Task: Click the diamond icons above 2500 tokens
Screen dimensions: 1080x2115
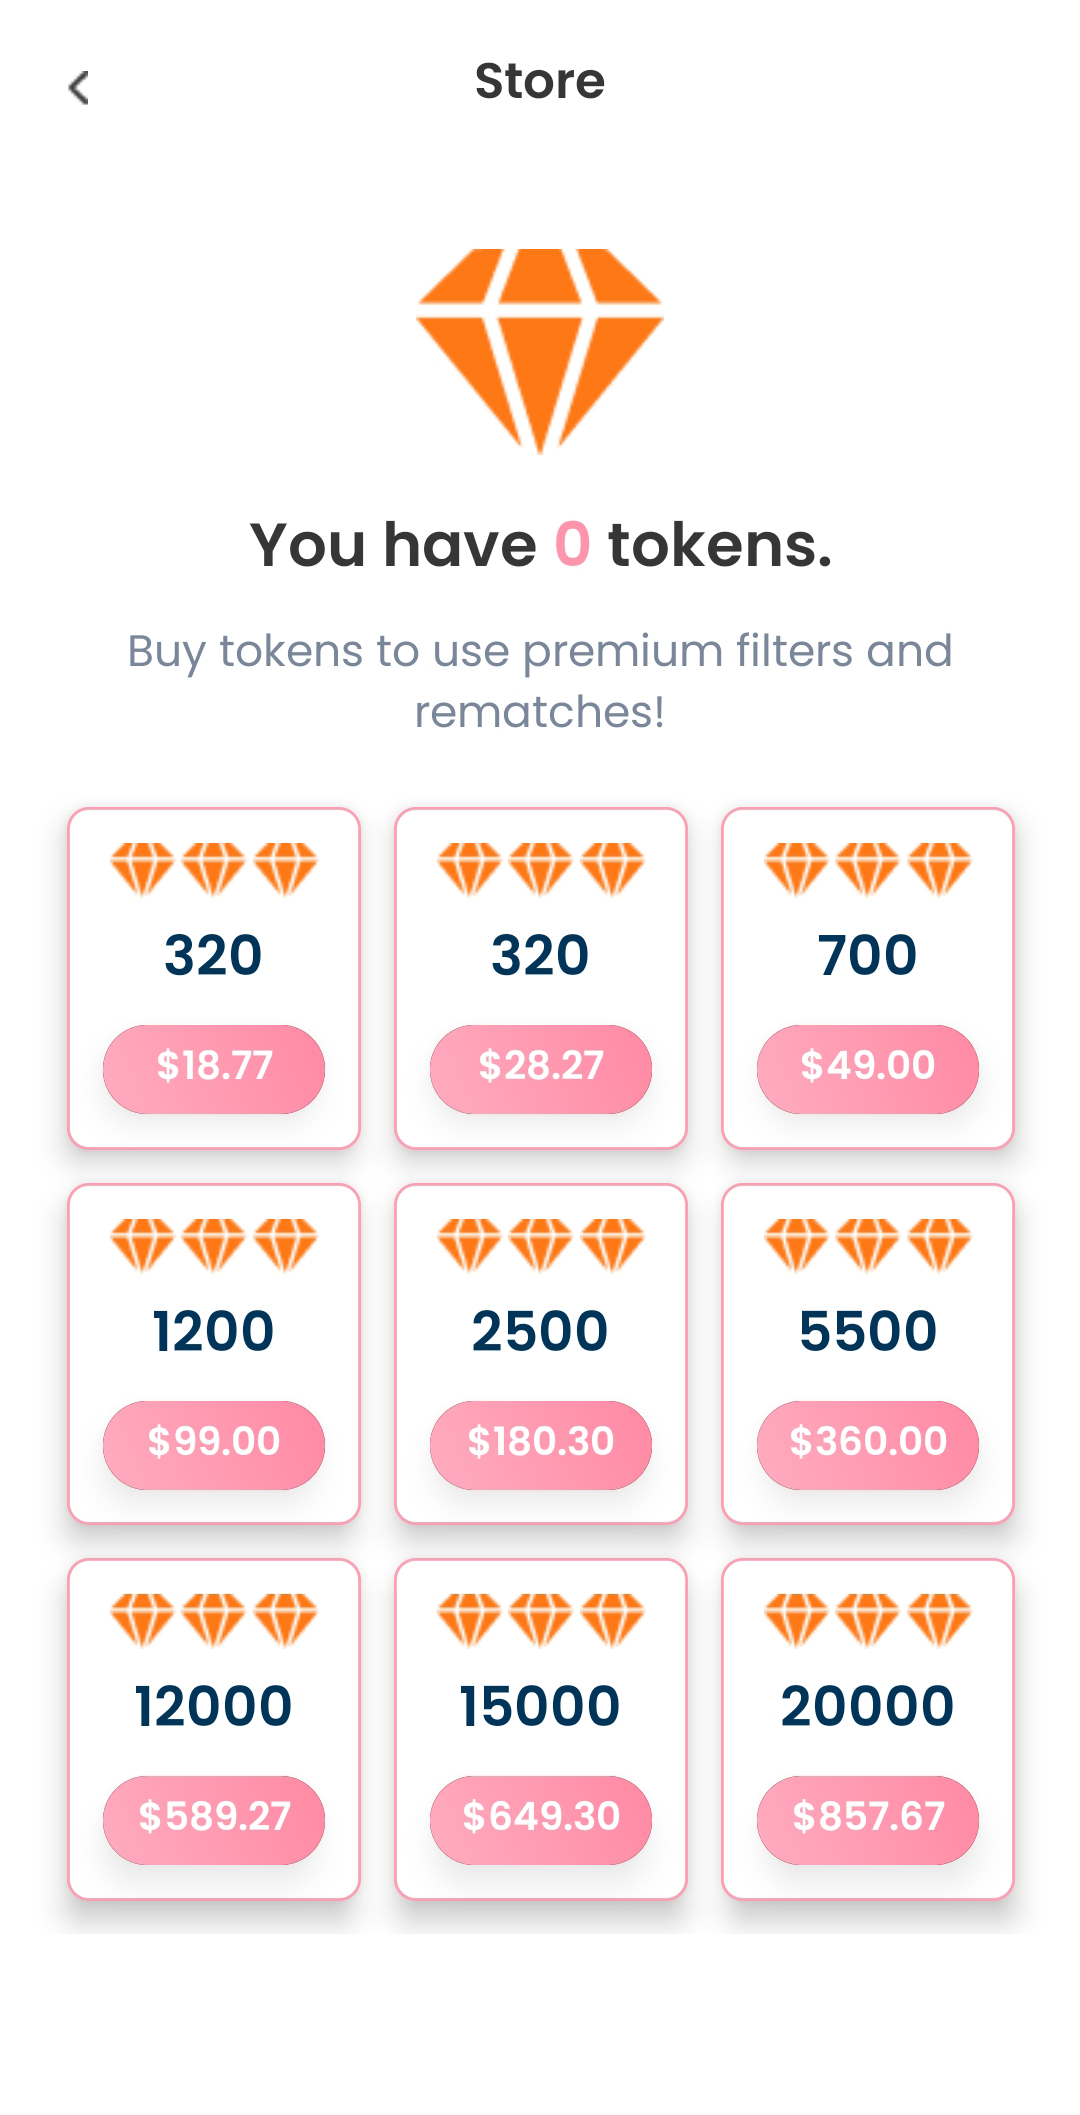Action: (540, 1243)
